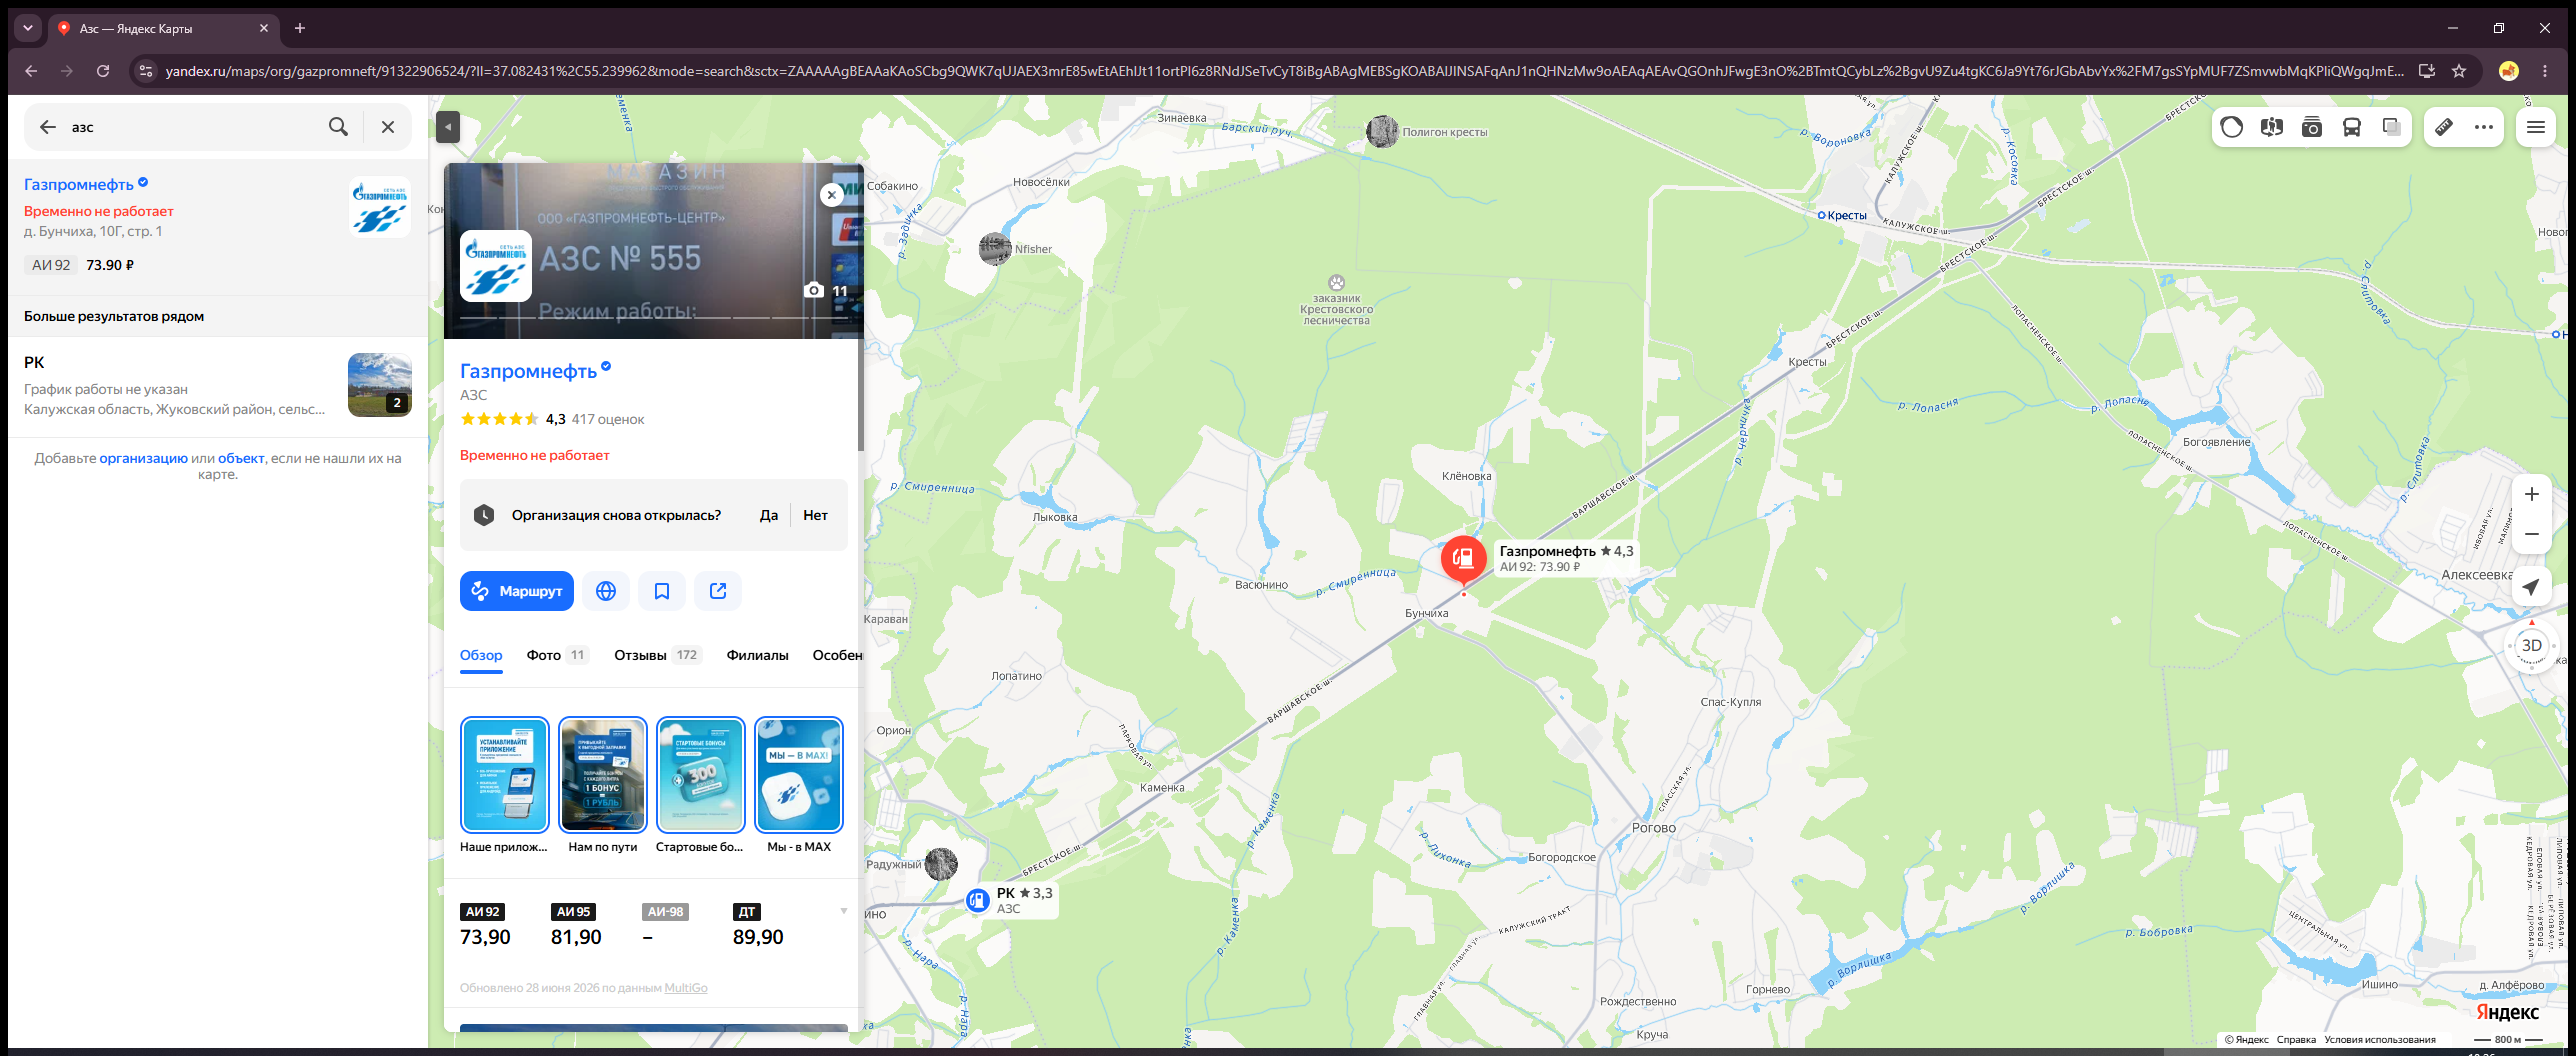Open the Стартовые бонусы story
Image resolution: width=2576 pixels, height=1056 pixels.
701,775
